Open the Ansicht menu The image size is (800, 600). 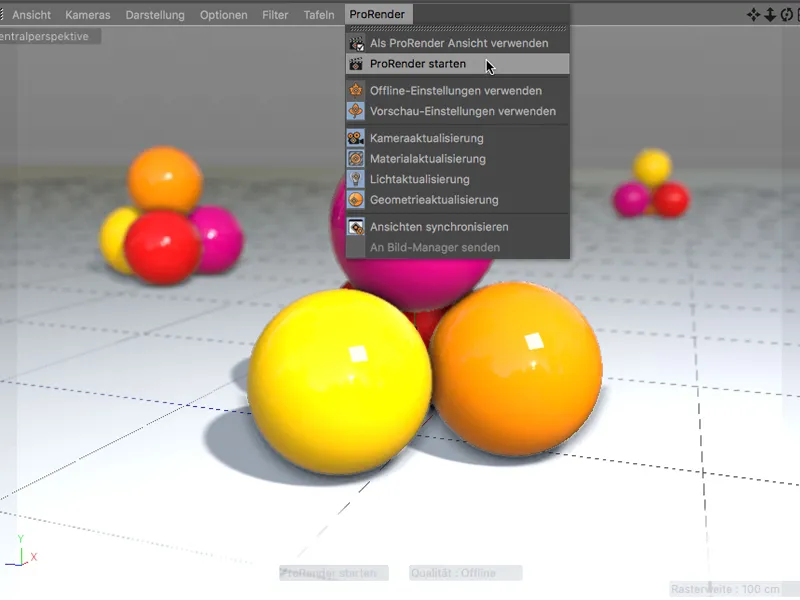click(31, 15)
